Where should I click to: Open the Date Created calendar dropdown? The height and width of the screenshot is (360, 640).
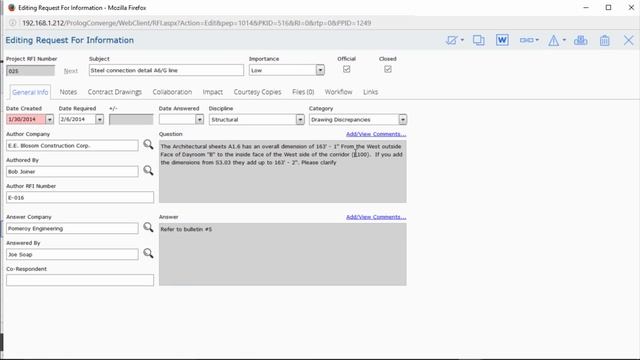point(49,119)
